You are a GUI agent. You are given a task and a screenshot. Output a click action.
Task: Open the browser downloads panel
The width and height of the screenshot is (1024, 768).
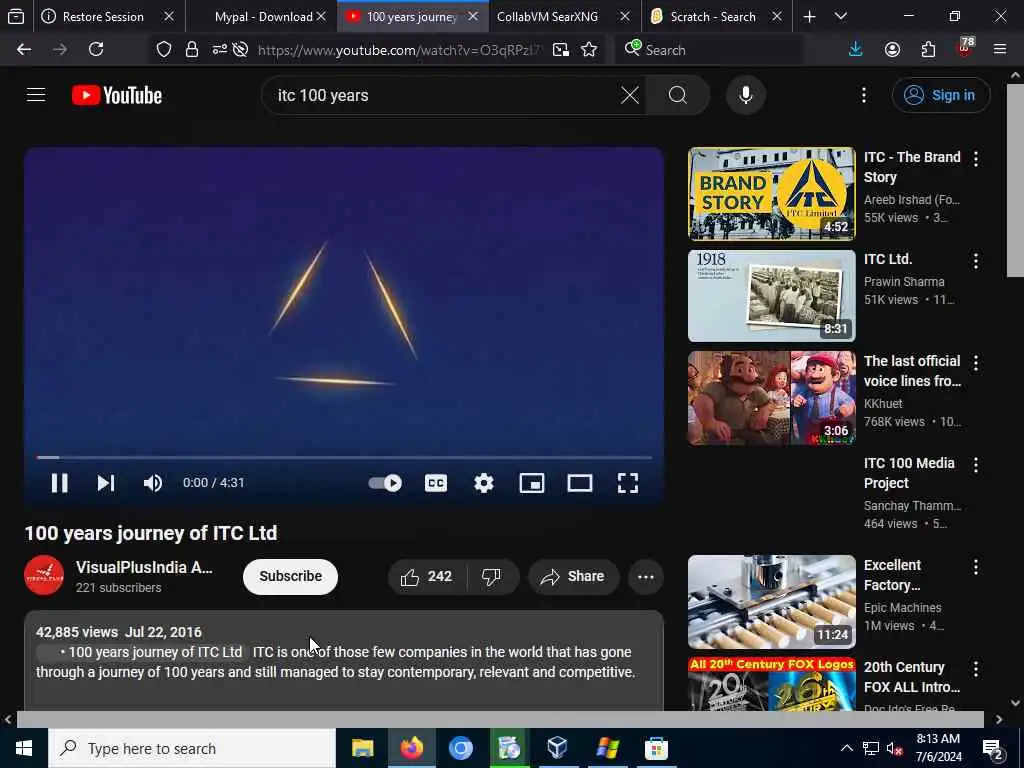pyautogui.click(x=856, y=50)
